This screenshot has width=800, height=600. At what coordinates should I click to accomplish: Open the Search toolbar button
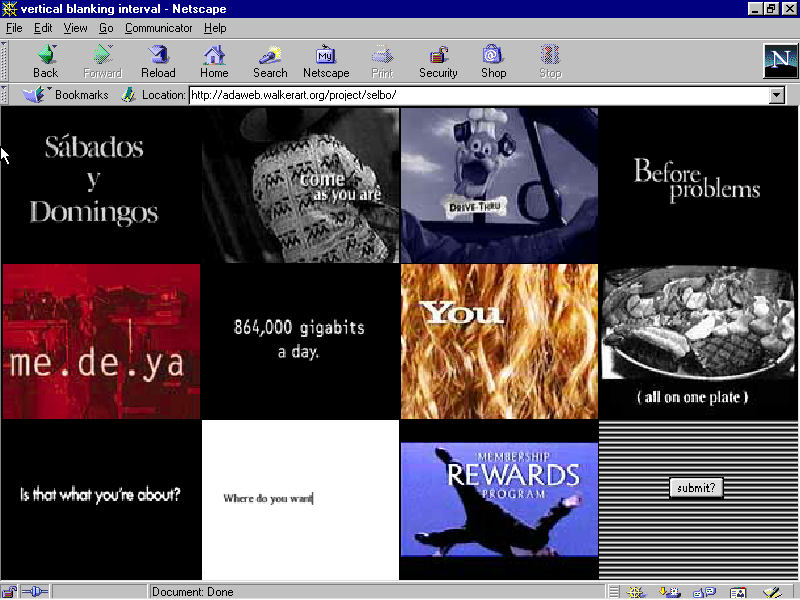pos(270,61)
